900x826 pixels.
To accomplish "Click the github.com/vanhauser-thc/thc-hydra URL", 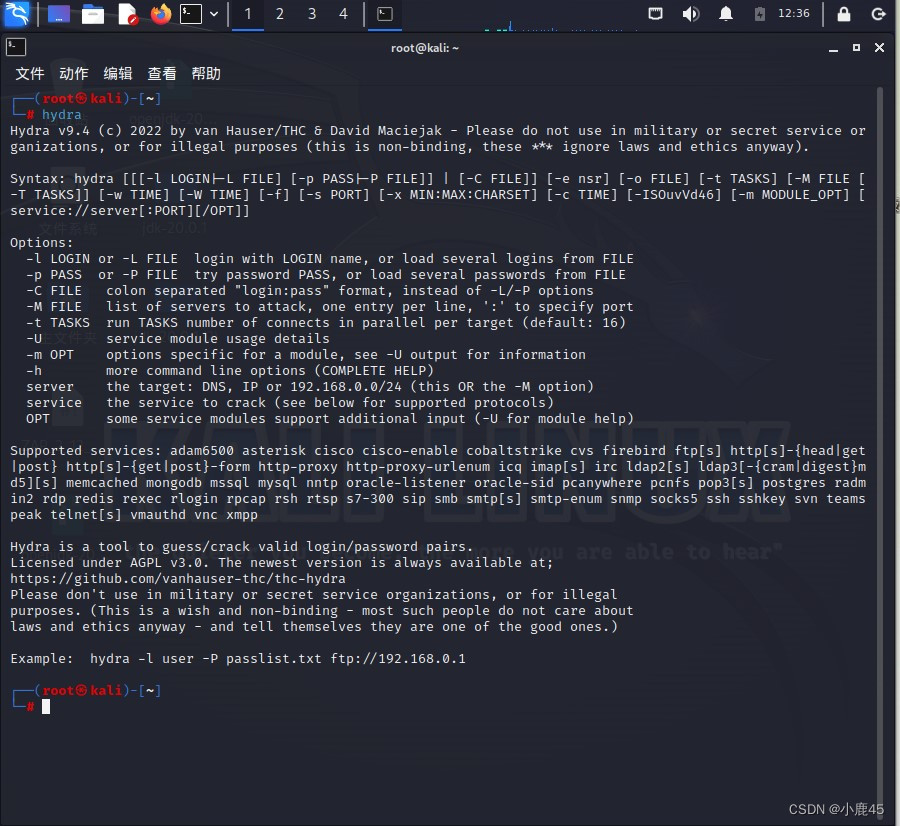I will [178, 579].
